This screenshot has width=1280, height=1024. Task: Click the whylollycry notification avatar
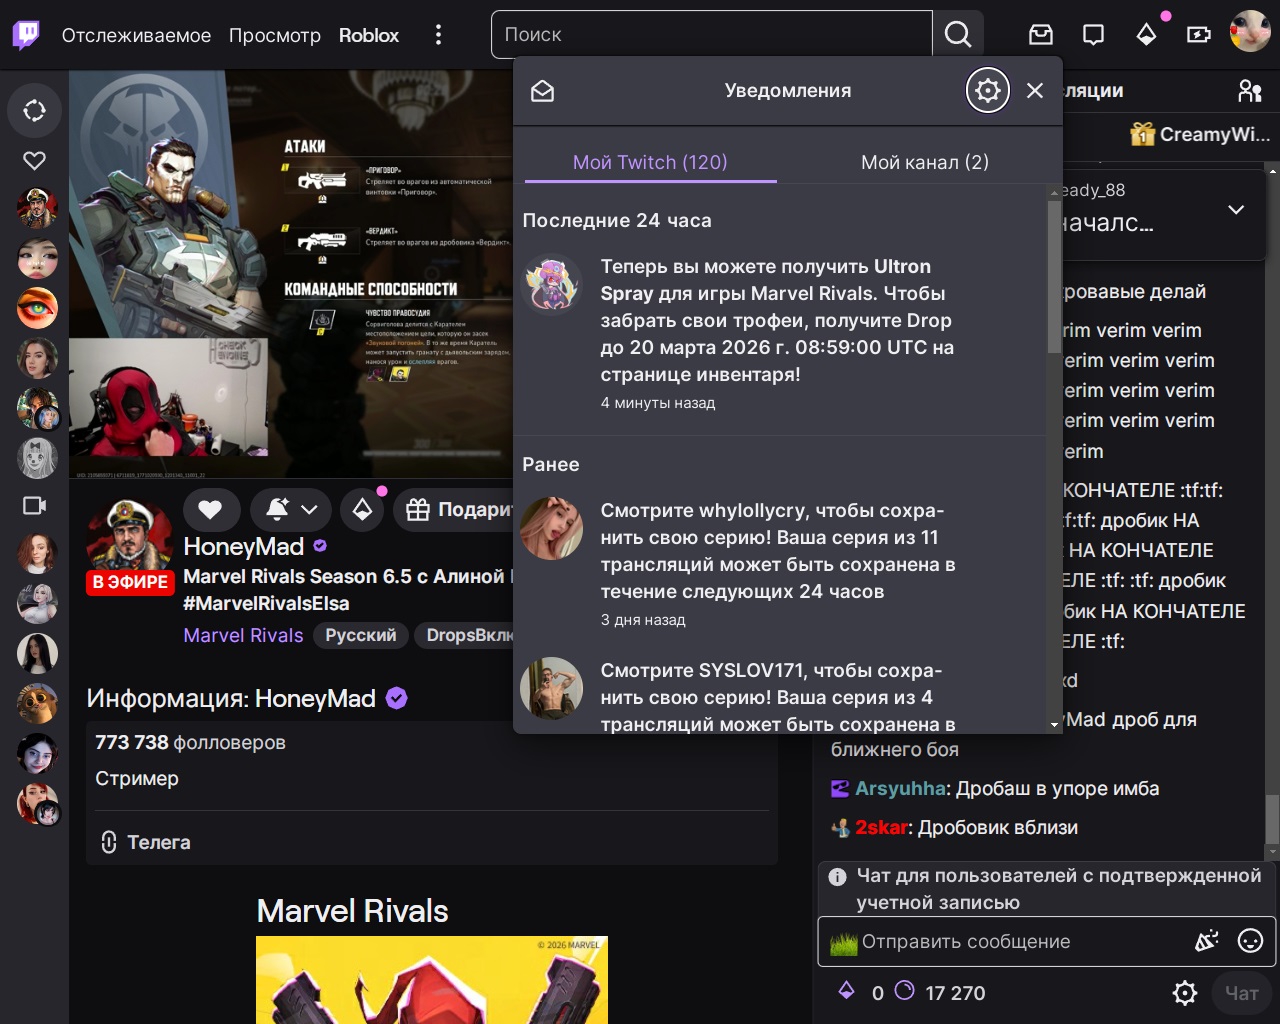551,529
